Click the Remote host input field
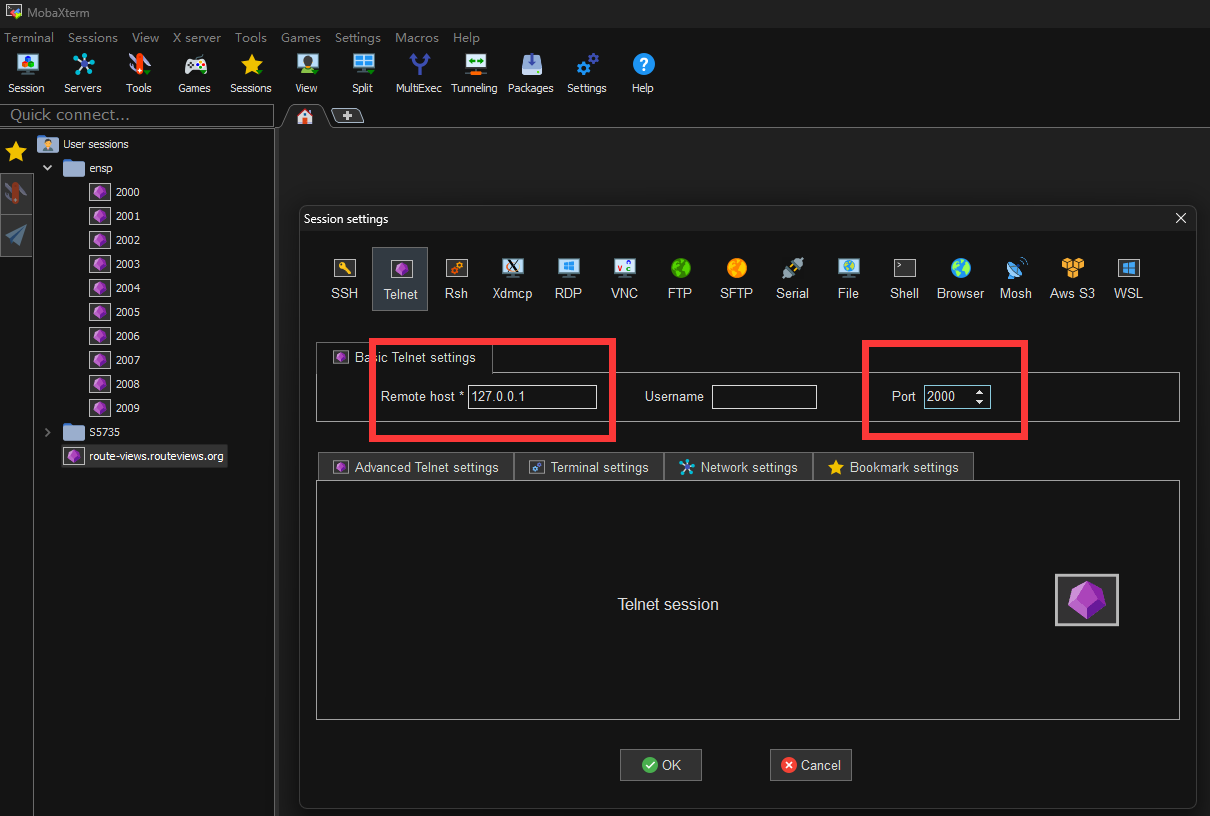Screen dimensions: 1210x816 pos(532,397)
